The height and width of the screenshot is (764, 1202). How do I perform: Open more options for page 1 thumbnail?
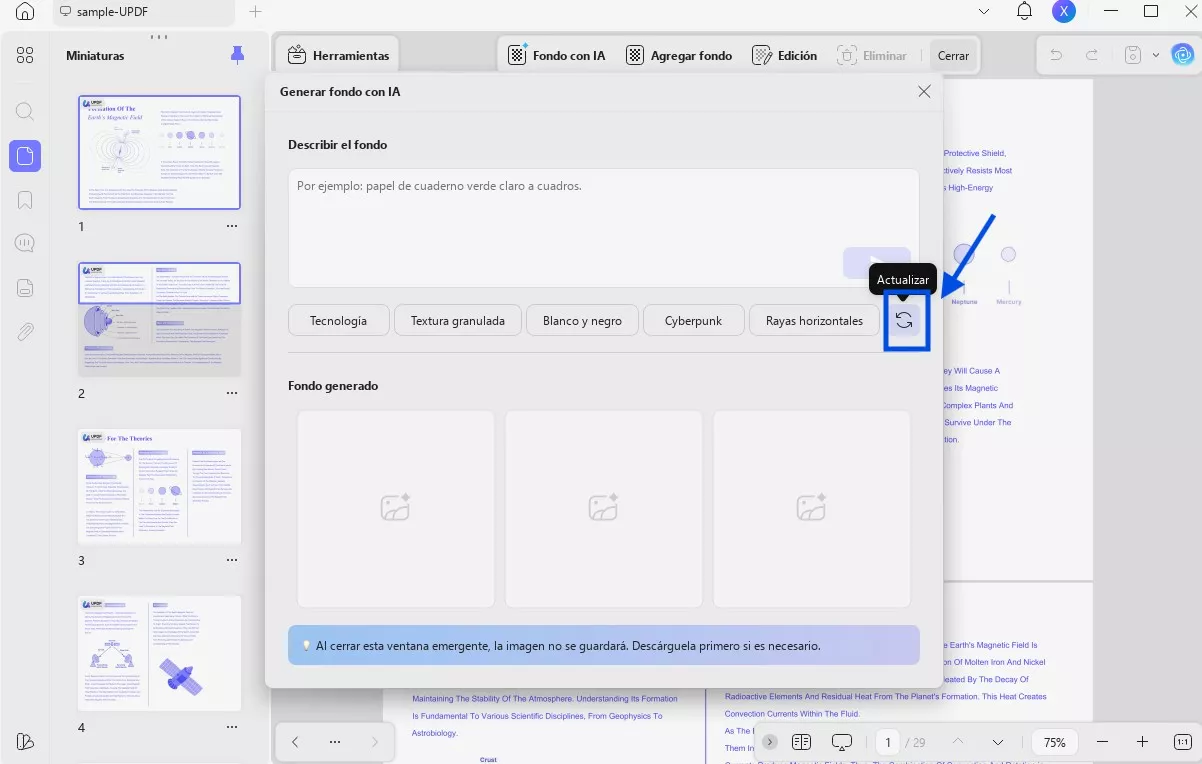pos(232,227)
